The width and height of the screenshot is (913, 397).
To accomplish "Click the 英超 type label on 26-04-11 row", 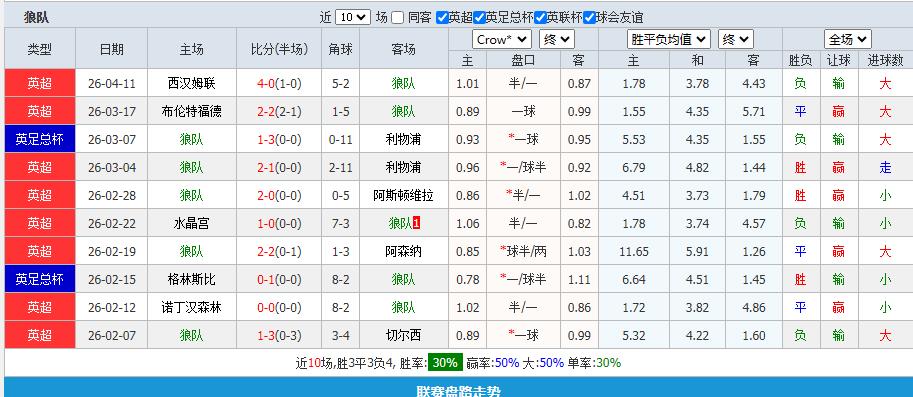I will point(40,83).
